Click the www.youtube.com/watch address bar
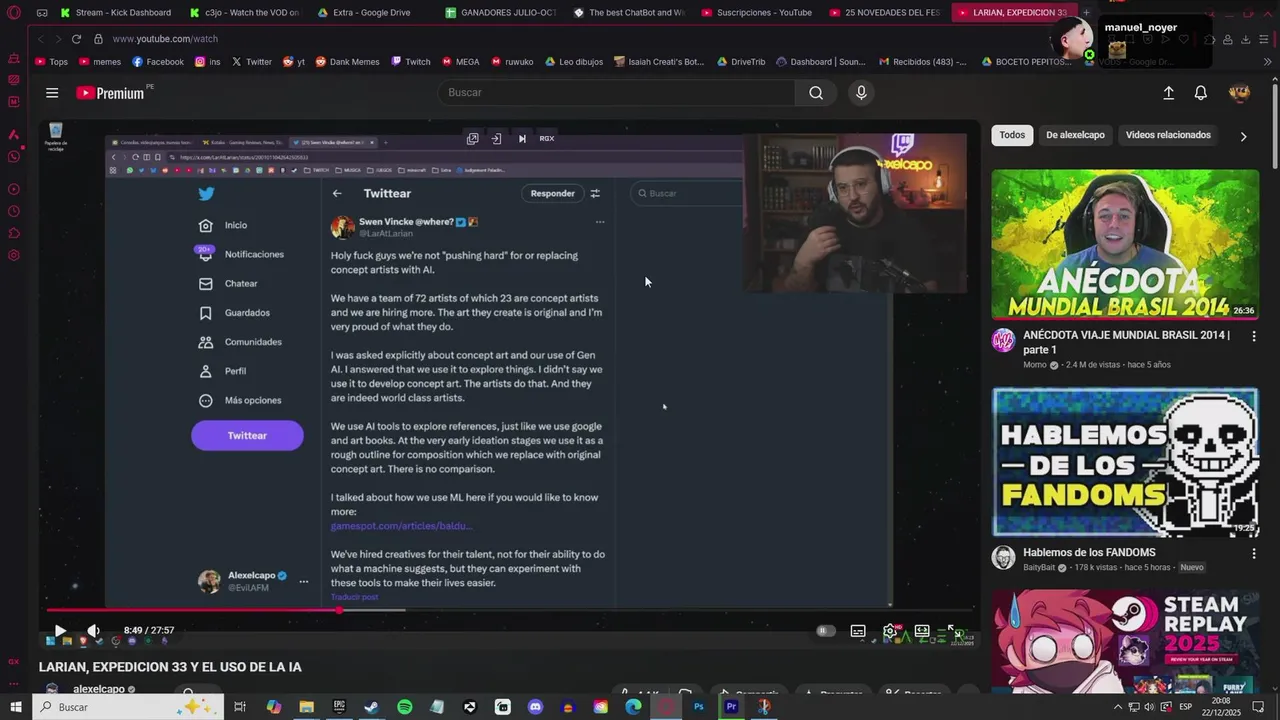The image size is (1280, 720). tap(165, 39)
